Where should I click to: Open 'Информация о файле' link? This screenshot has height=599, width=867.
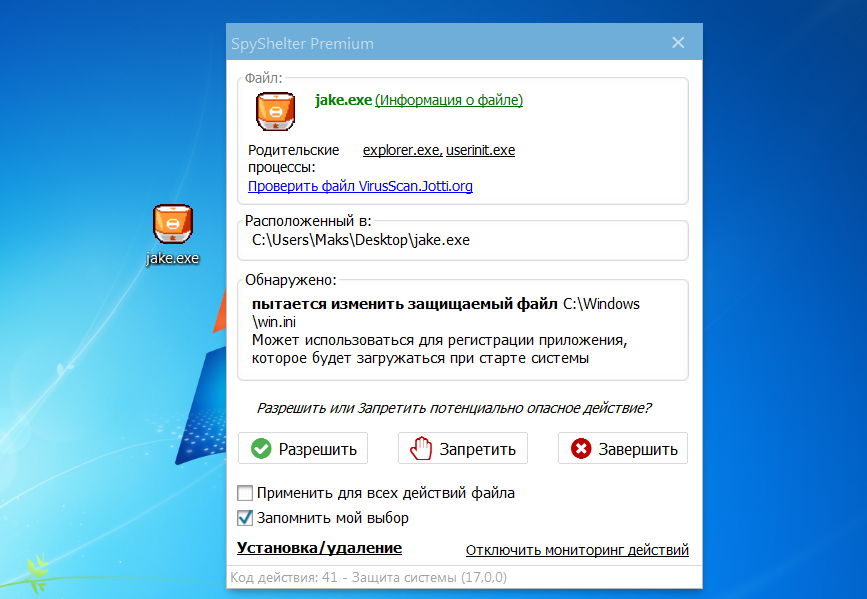448,100
